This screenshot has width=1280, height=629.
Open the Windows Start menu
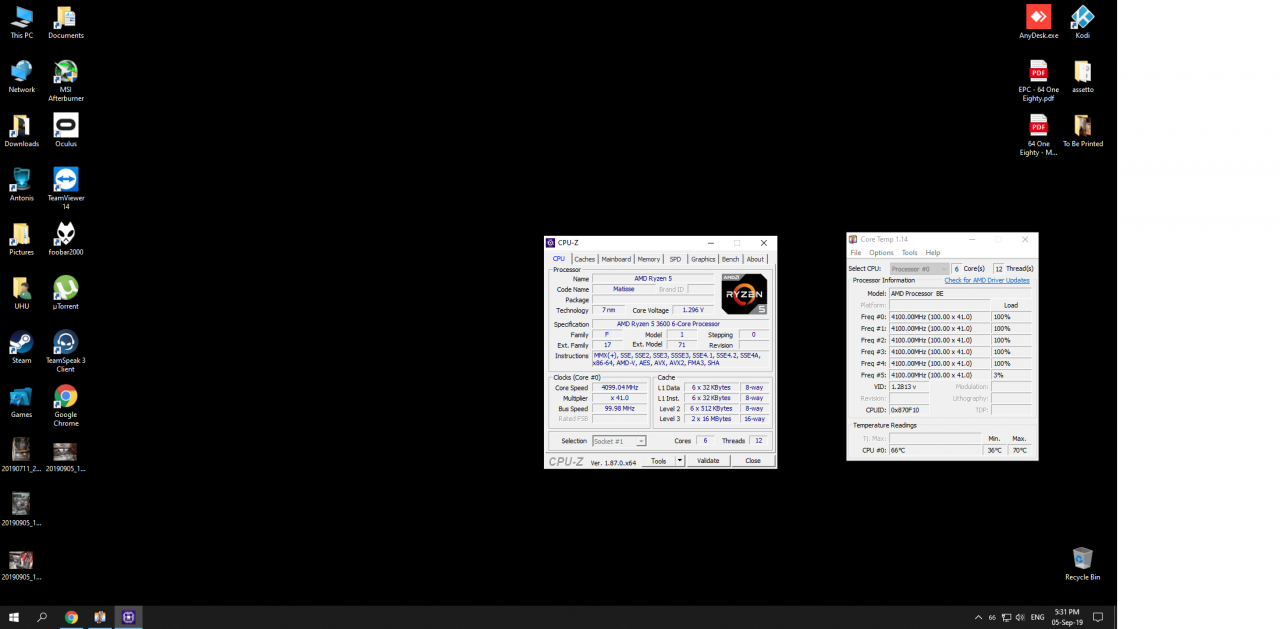coord(14,617)
